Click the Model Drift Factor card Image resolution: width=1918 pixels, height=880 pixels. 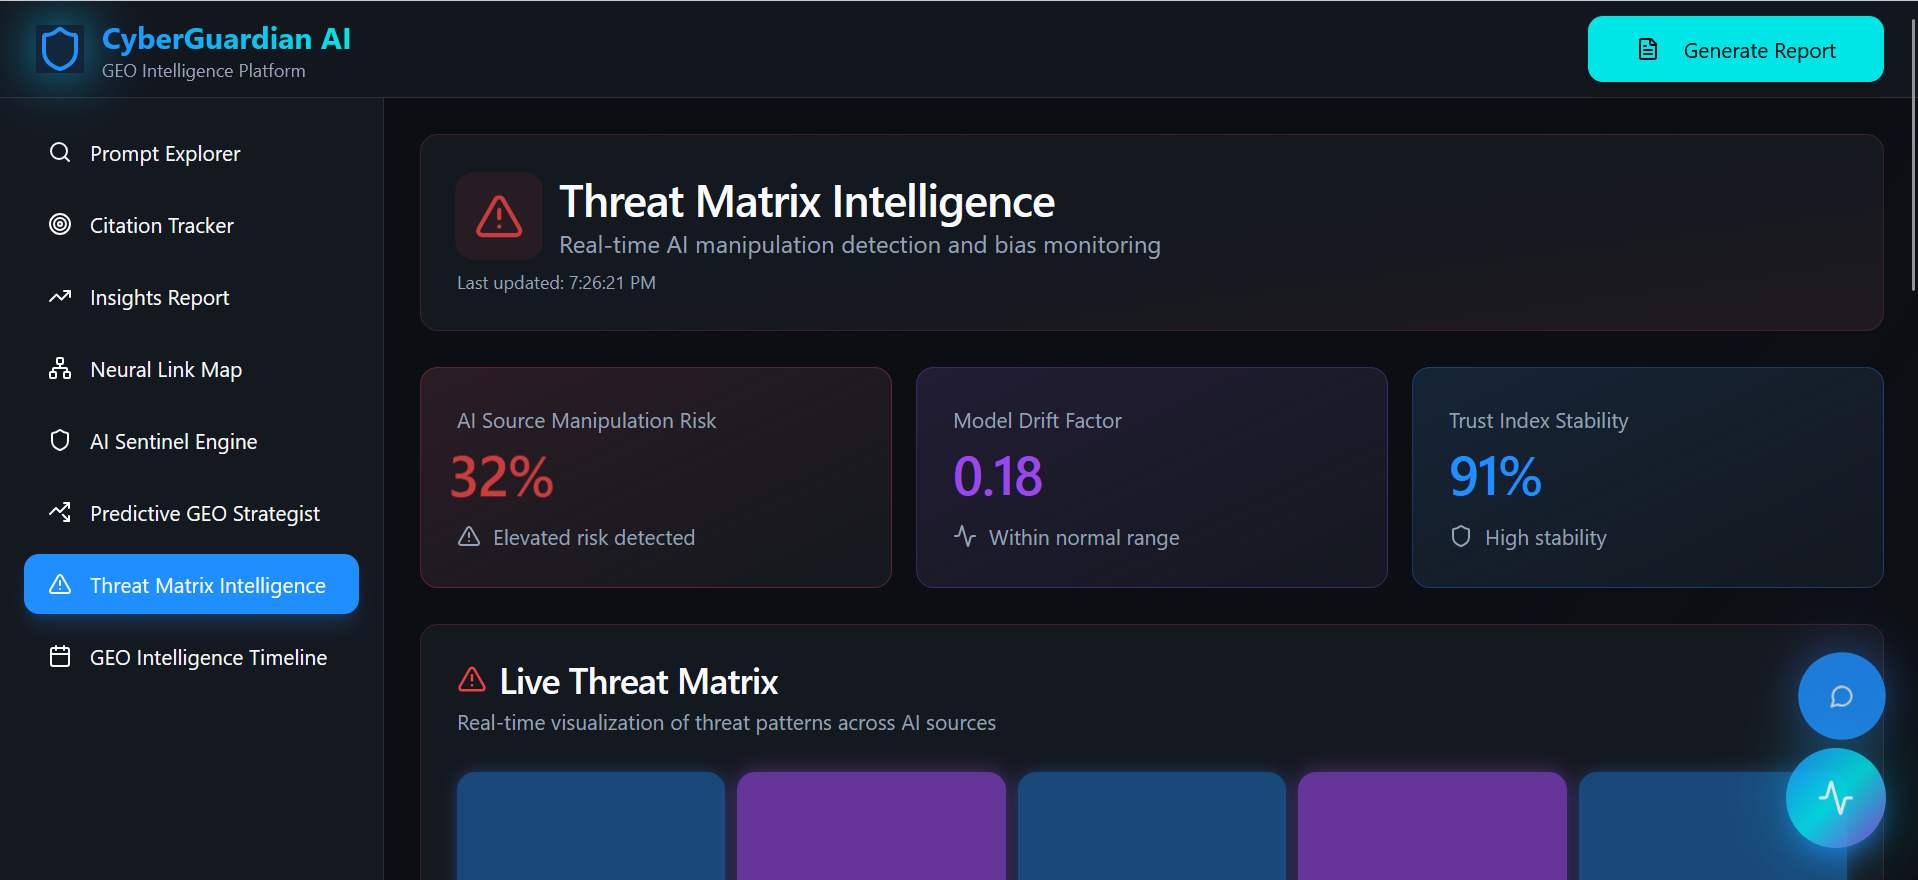tap(1152, 477)
